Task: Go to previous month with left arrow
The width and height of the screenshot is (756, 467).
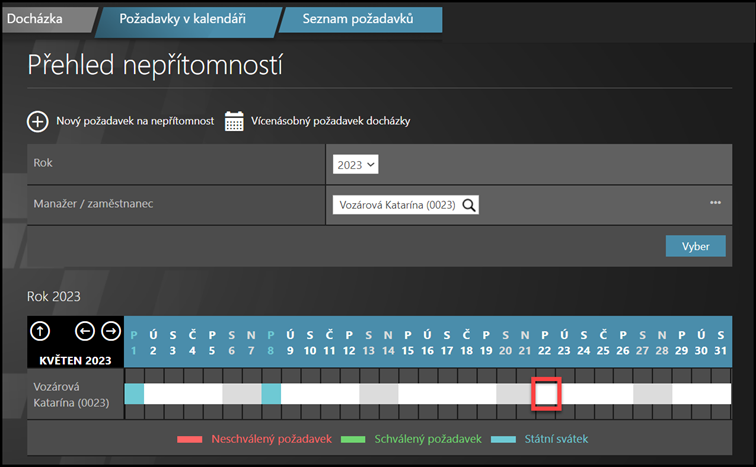Action: (x=85, y=331)
